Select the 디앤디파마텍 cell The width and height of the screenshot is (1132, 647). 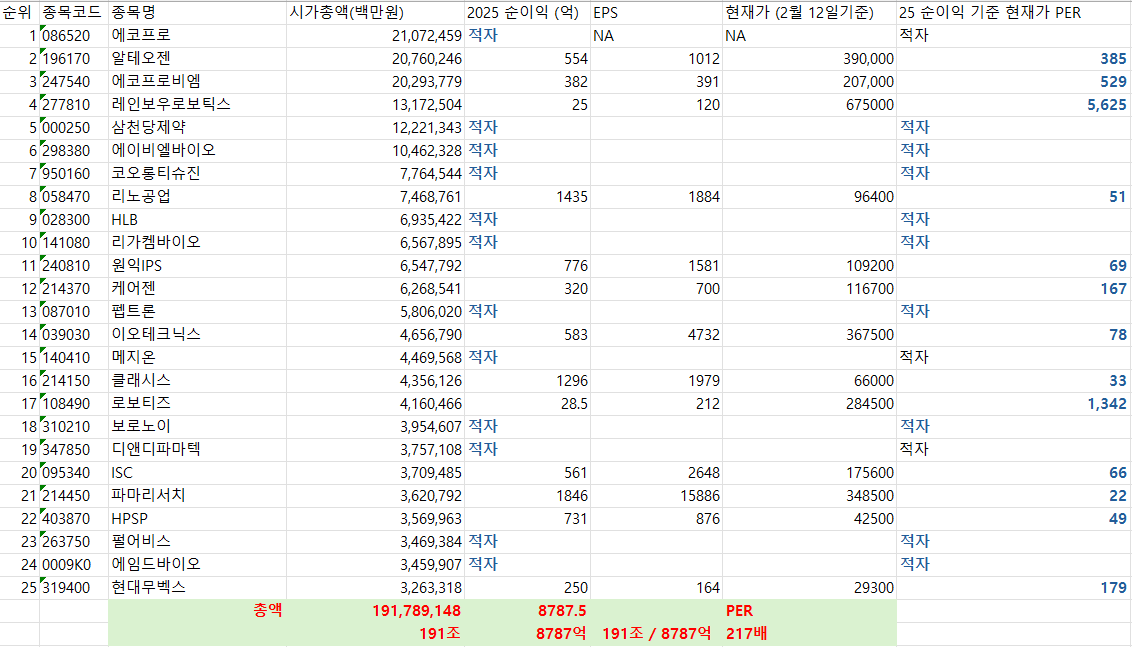pos(197,449)
